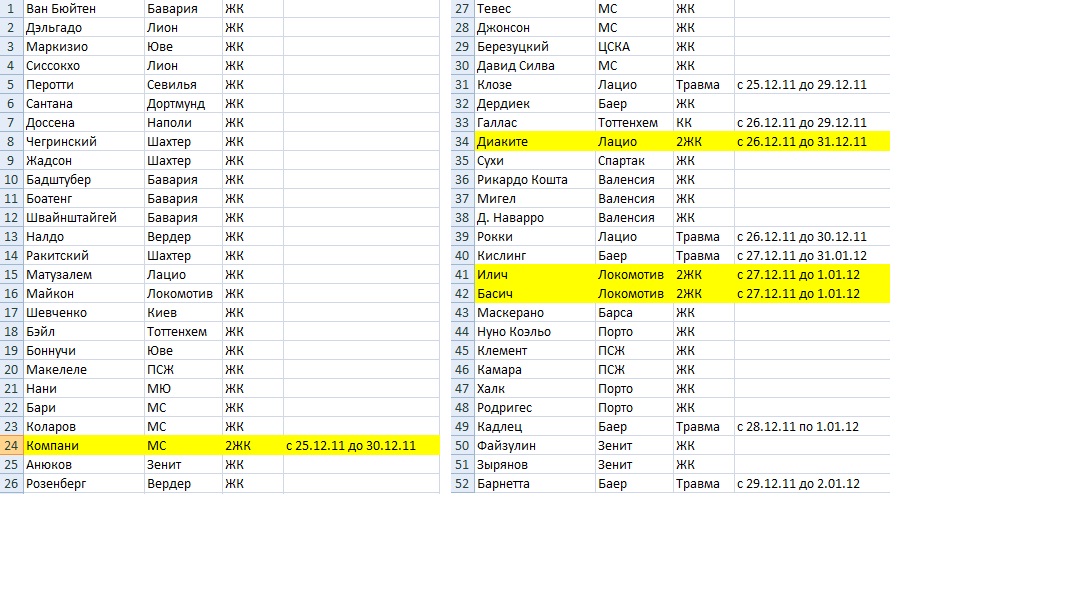Image resolution: width=1076 pixels, height=594 pixels.
Task: Click the Макелеле cell
Action: tap(84, 369)
